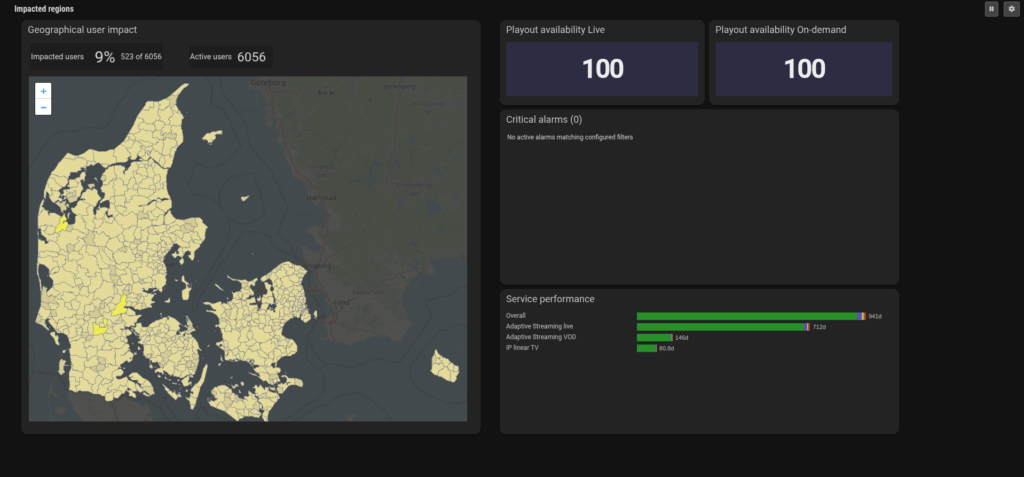Open the Critical alarms panel title

pos(544,120)
